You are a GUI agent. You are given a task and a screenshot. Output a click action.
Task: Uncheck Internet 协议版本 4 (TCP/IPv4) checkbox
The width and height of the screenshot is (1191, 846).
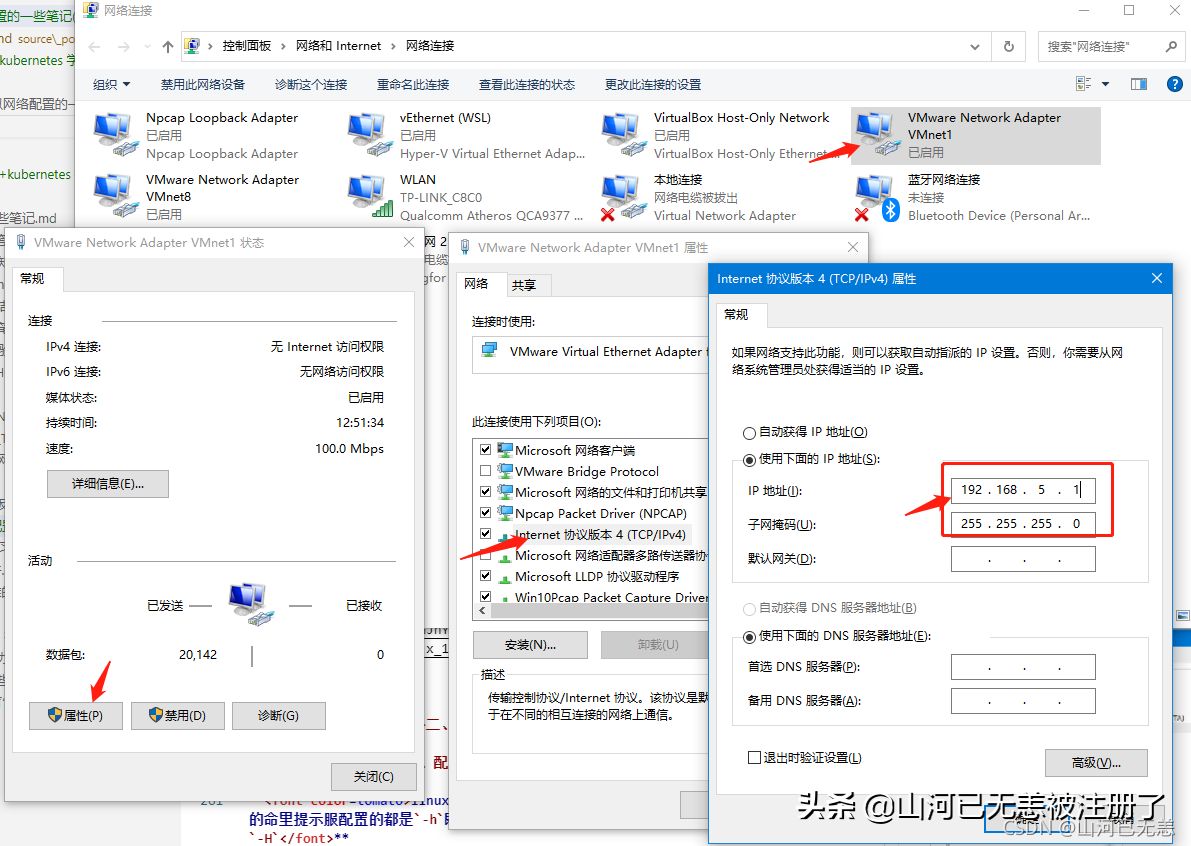[x=485, y=533]
